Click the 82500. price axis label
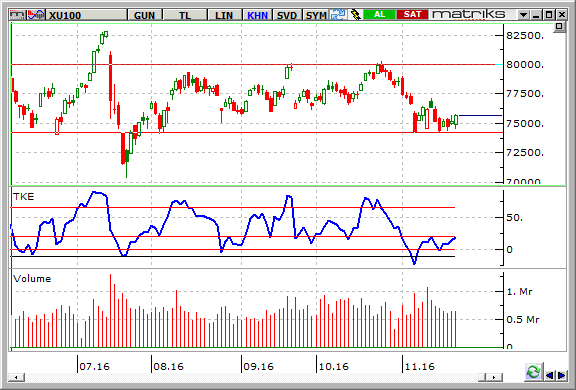This screenshot has width=576, height=390. pyautogui.click(x=525, y=36)
